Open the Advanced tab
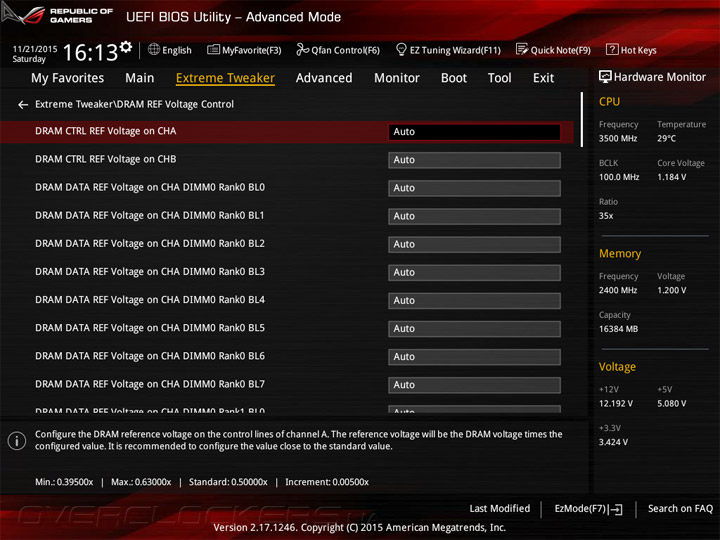This screenshot has width=720, height=540. tap(324, 78)
